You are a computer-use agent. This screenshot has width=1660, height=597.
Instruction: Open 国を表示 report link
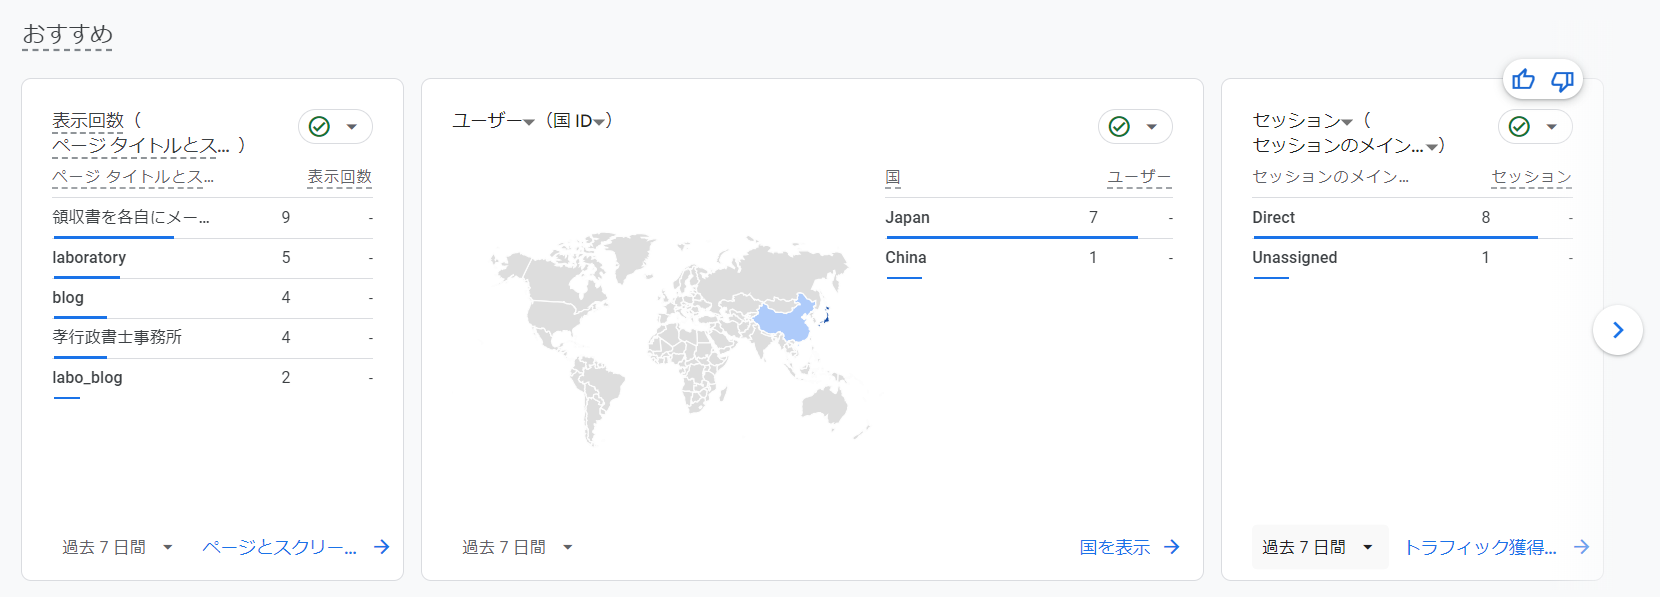(1115, 547)
